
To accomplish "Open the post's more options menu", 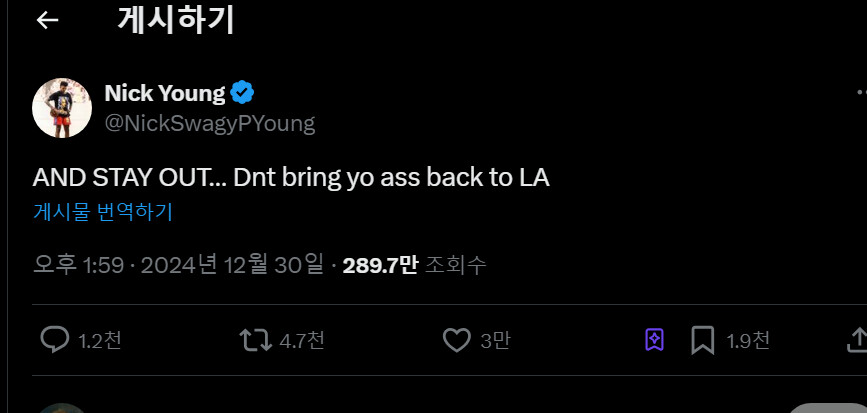I will click(x=860, y=93).
